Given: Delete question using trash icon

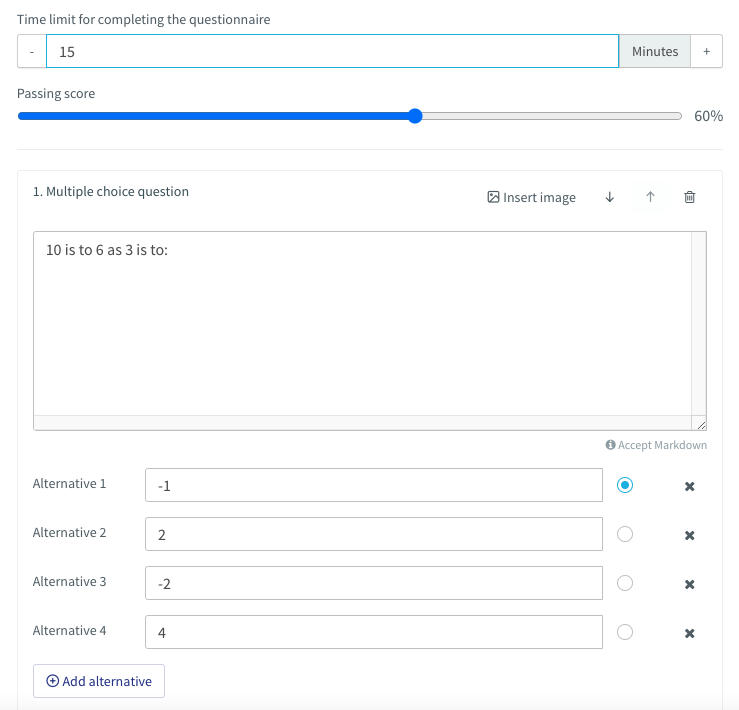Looking at the screenshot, I should [690, 197].
